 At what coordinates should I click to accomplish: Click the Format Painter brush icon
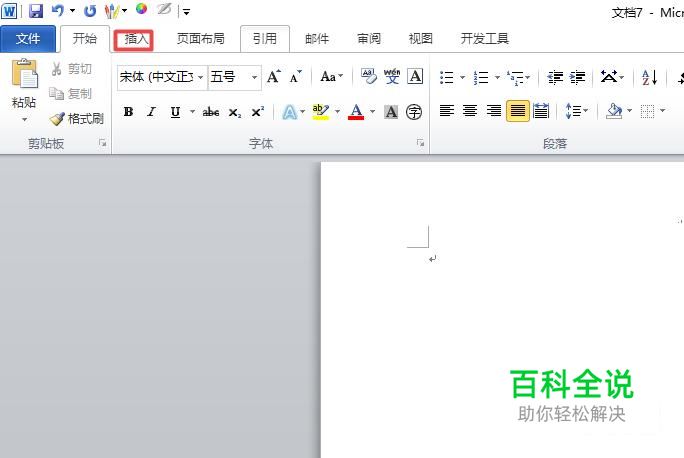(x=57, y=119)
